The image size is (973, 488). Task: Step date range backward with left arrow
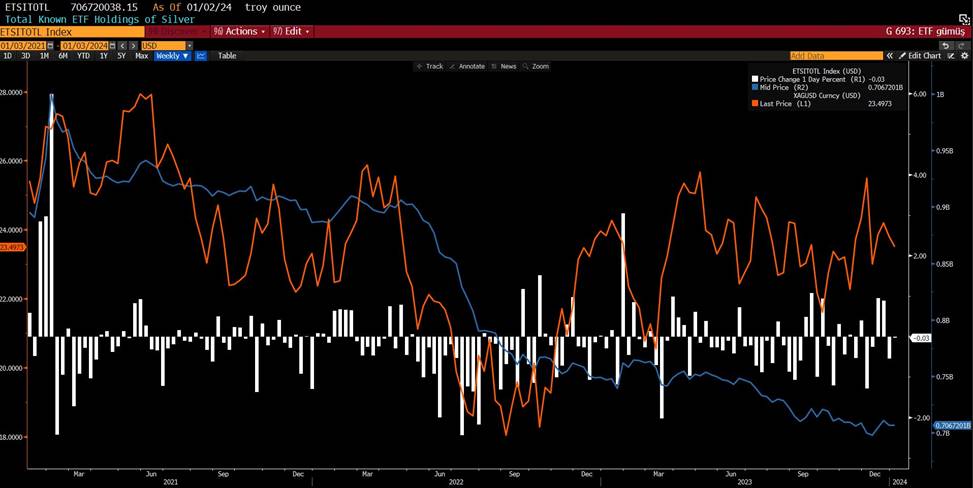point(122,46)
